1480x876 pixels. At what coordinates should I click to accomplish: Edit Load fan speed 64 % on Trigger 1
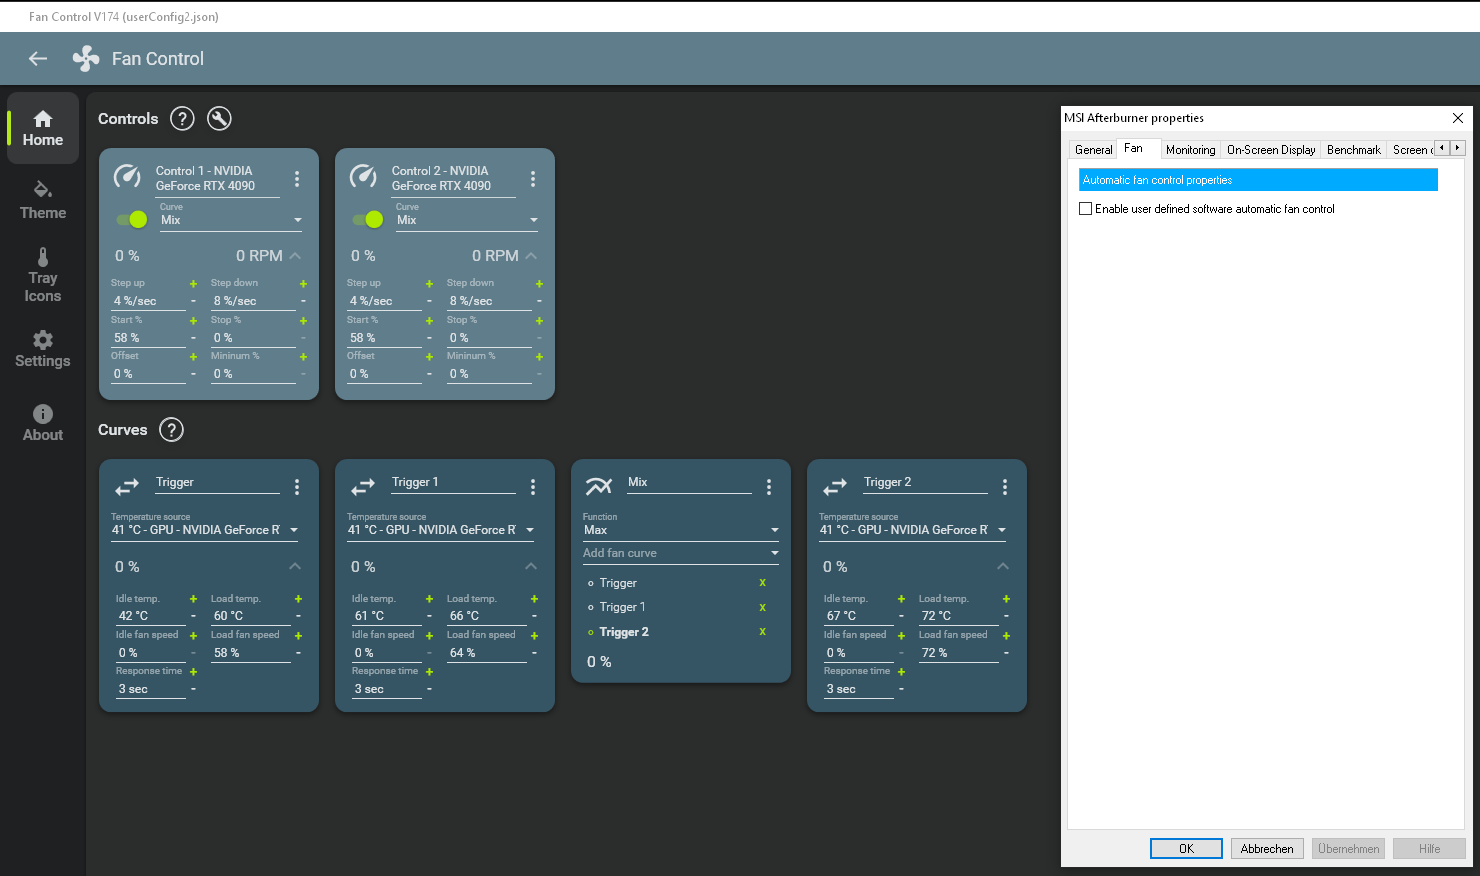pyautogui.click(x=487, y=653)
